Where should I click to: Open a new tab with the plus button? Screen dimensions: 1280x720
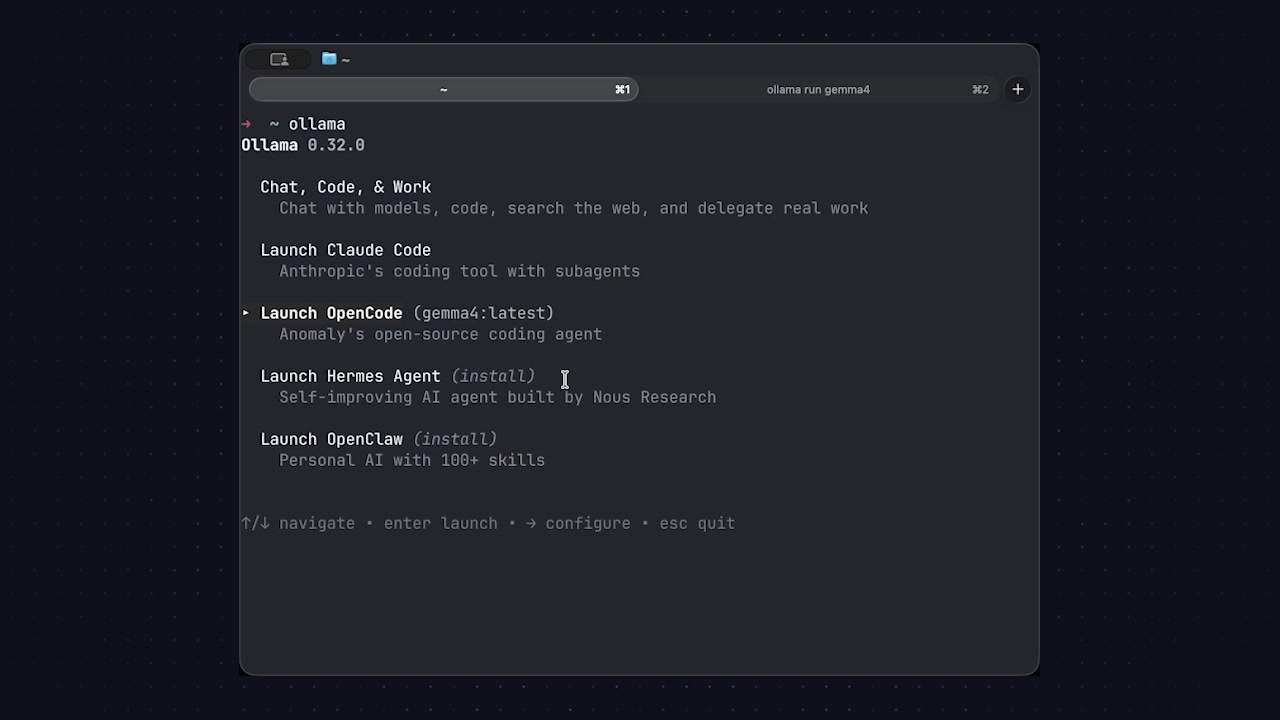1017,89
